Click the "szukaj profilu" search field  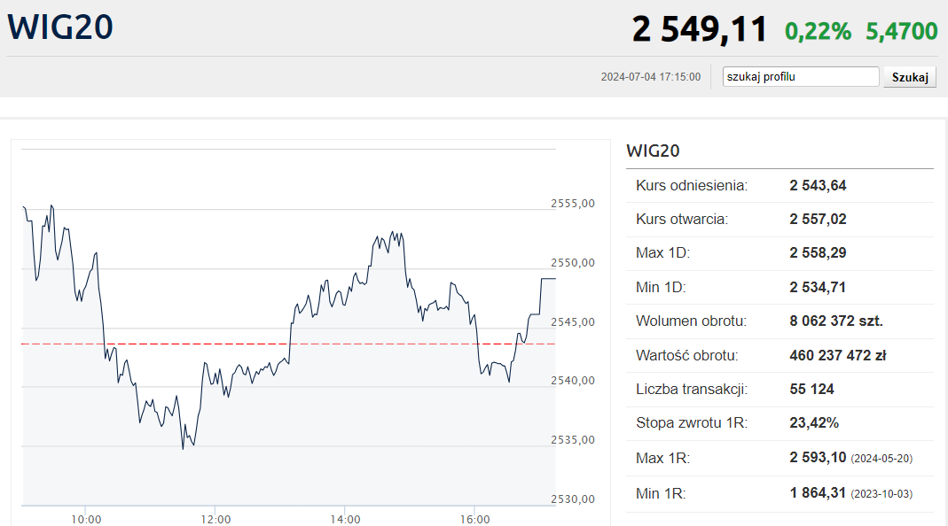(x=800, y=77)
